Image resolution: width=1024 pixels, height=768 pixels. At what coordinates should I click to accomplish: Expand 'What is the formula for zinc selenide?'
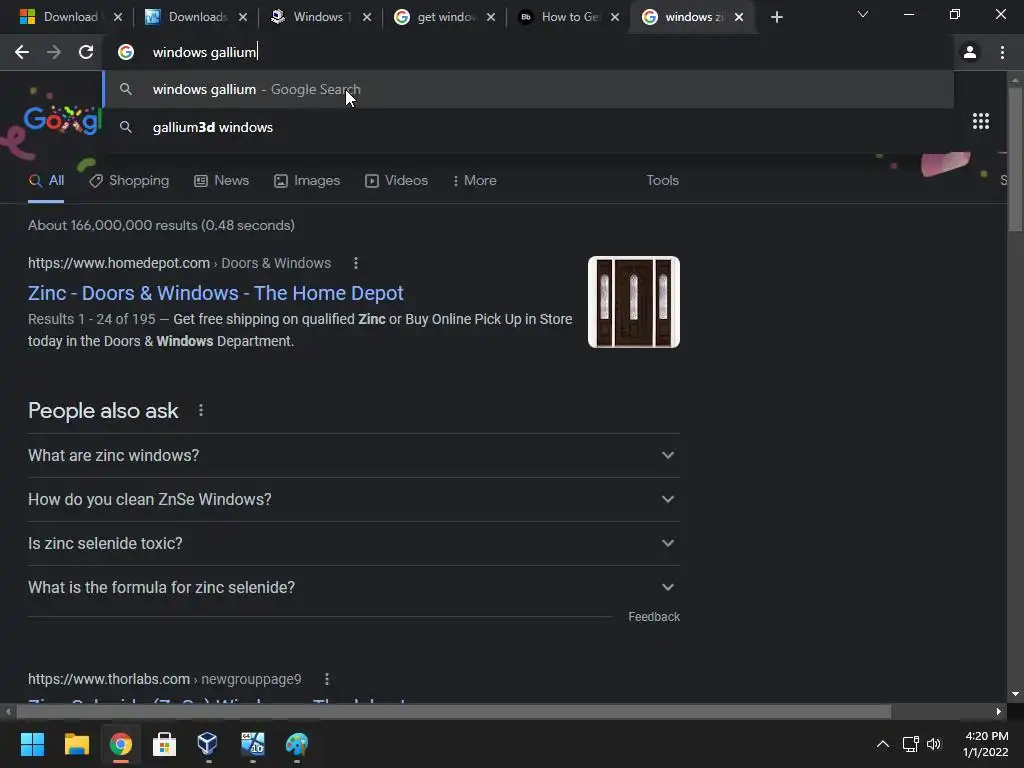click(x=354, y=588)
